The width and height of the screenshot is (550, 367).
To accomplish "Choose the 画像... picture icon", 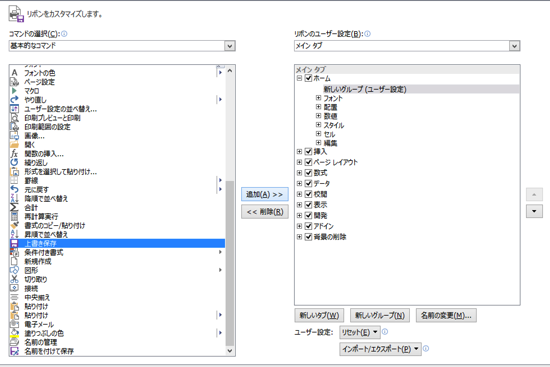I will tap(14, 136).
